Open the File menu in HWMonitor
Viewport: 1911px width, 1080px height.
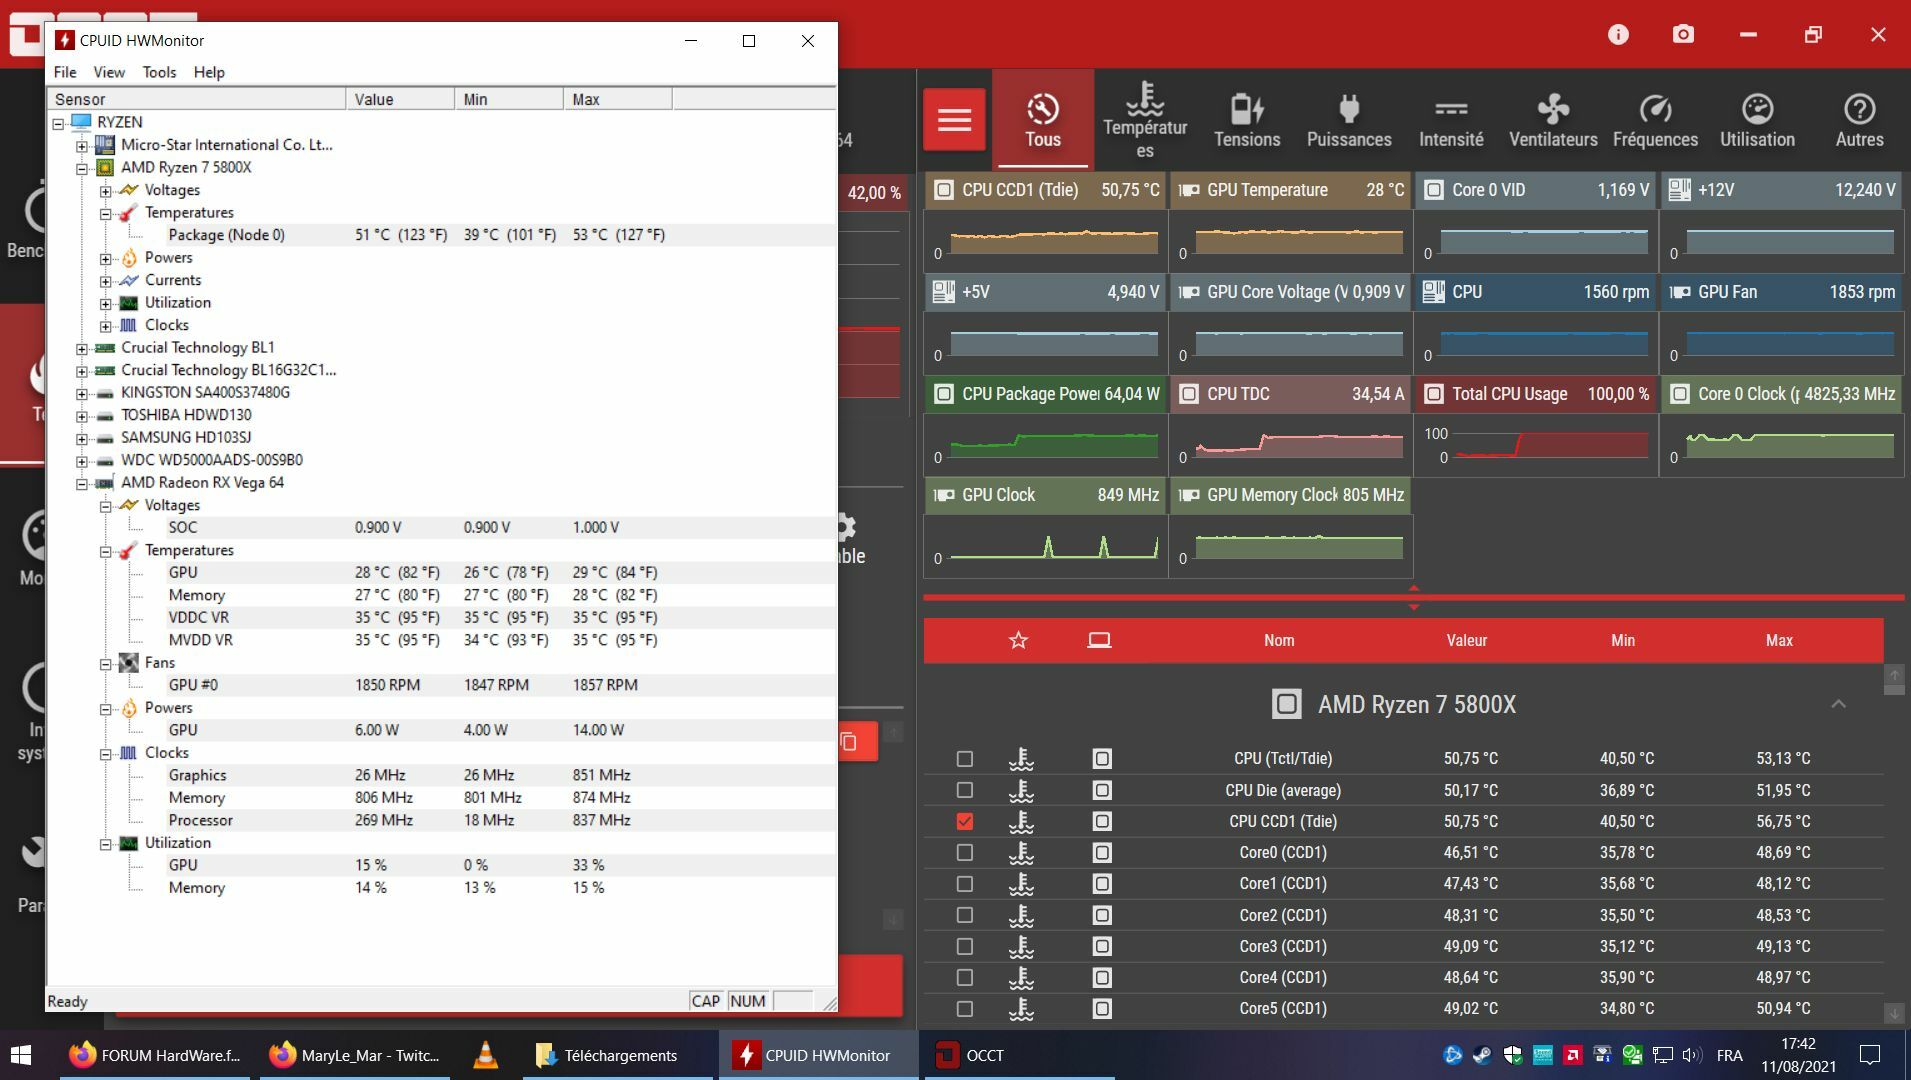[65, 72]
